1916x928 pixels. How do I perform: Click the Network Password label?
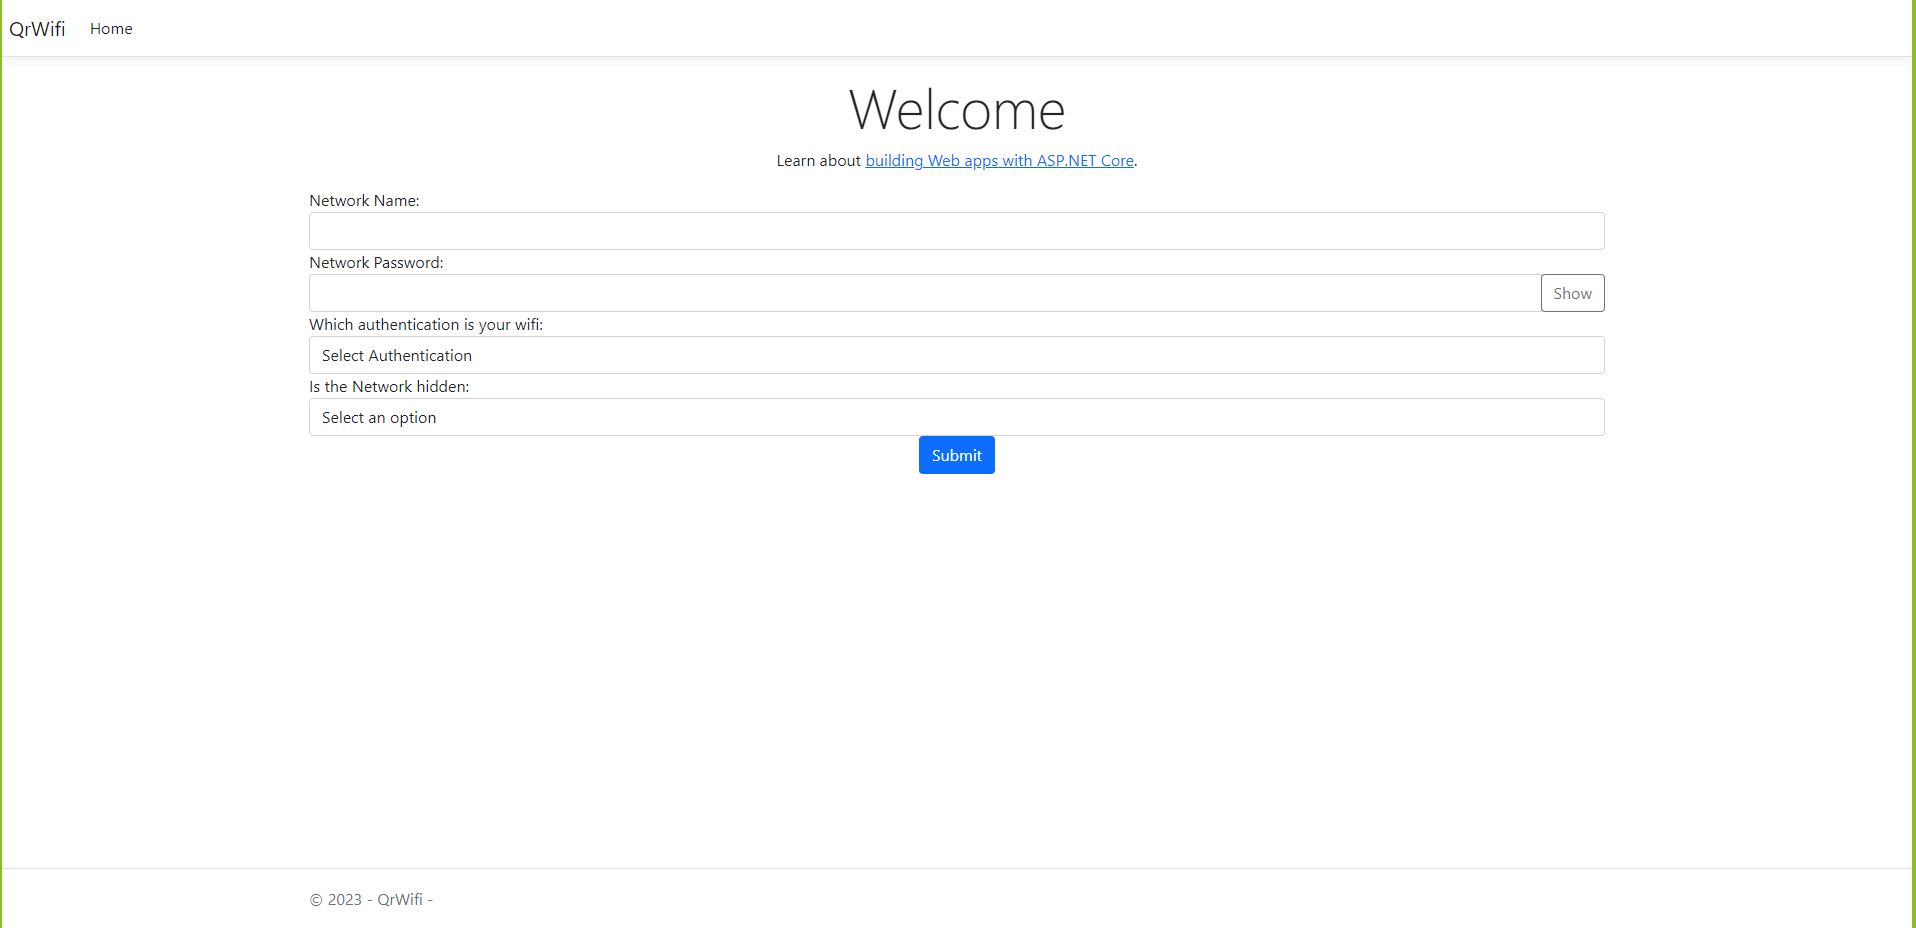point(376,262)
